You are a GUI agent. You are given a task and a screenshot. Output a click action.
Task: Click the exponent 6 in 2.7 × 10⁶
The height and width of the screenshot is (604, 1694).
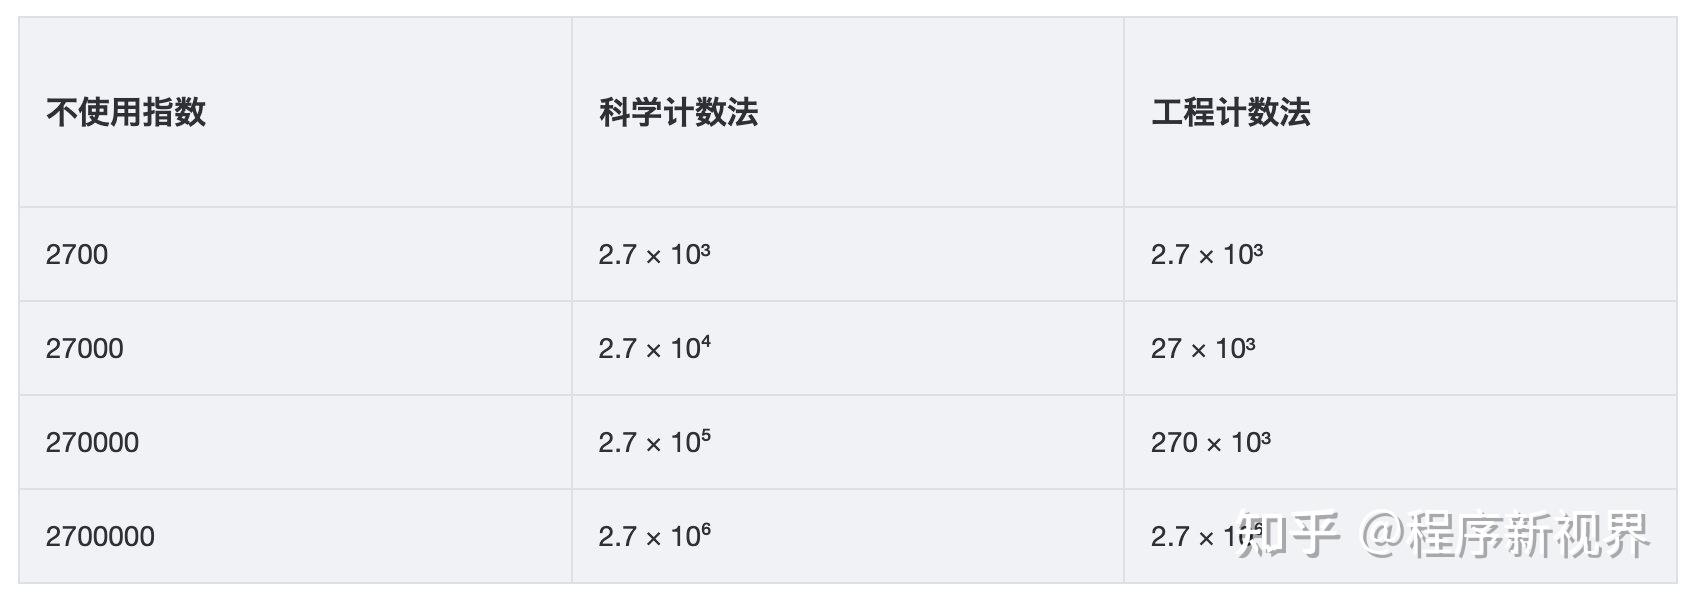point(706,529)
